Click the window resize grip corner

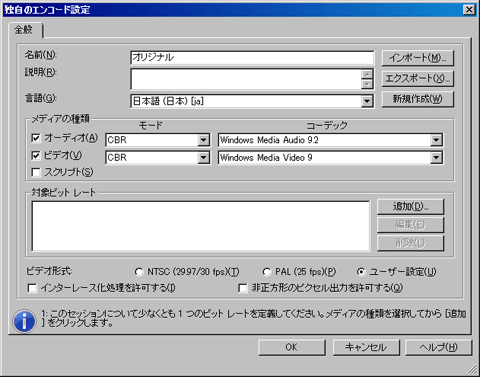(473, 369)
